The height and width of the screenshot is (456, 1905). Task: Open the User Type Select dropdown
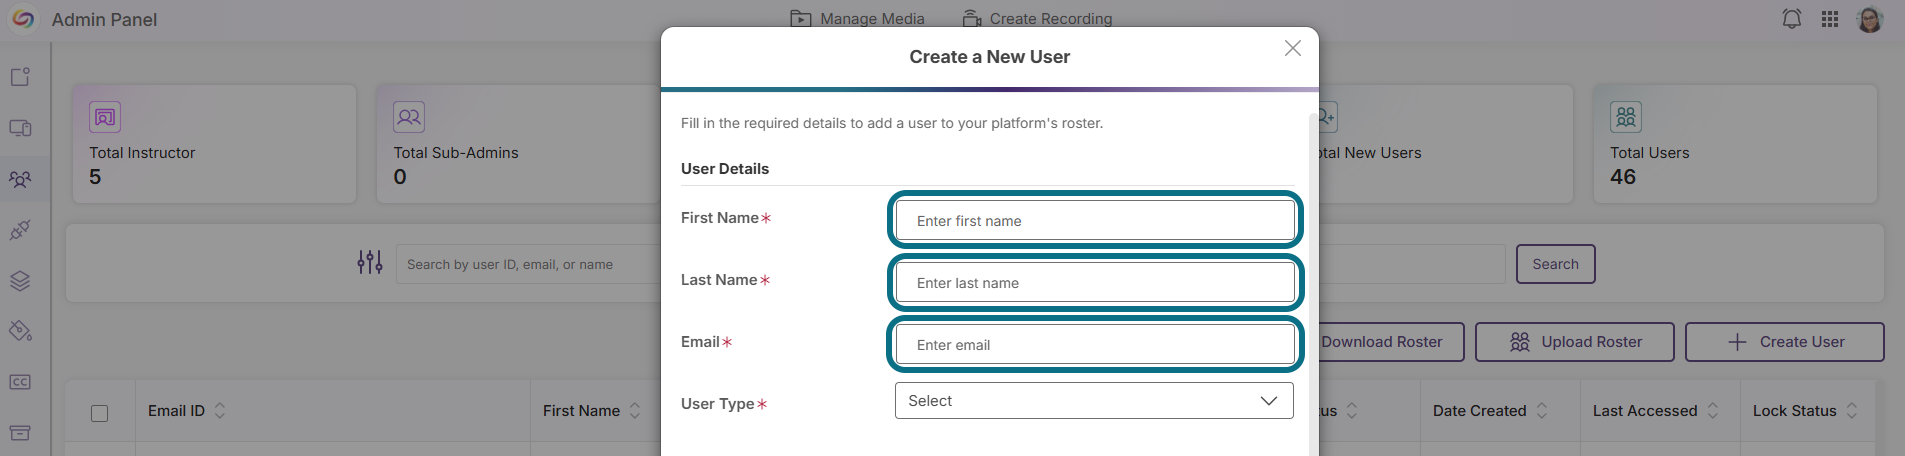[1094, 400]
